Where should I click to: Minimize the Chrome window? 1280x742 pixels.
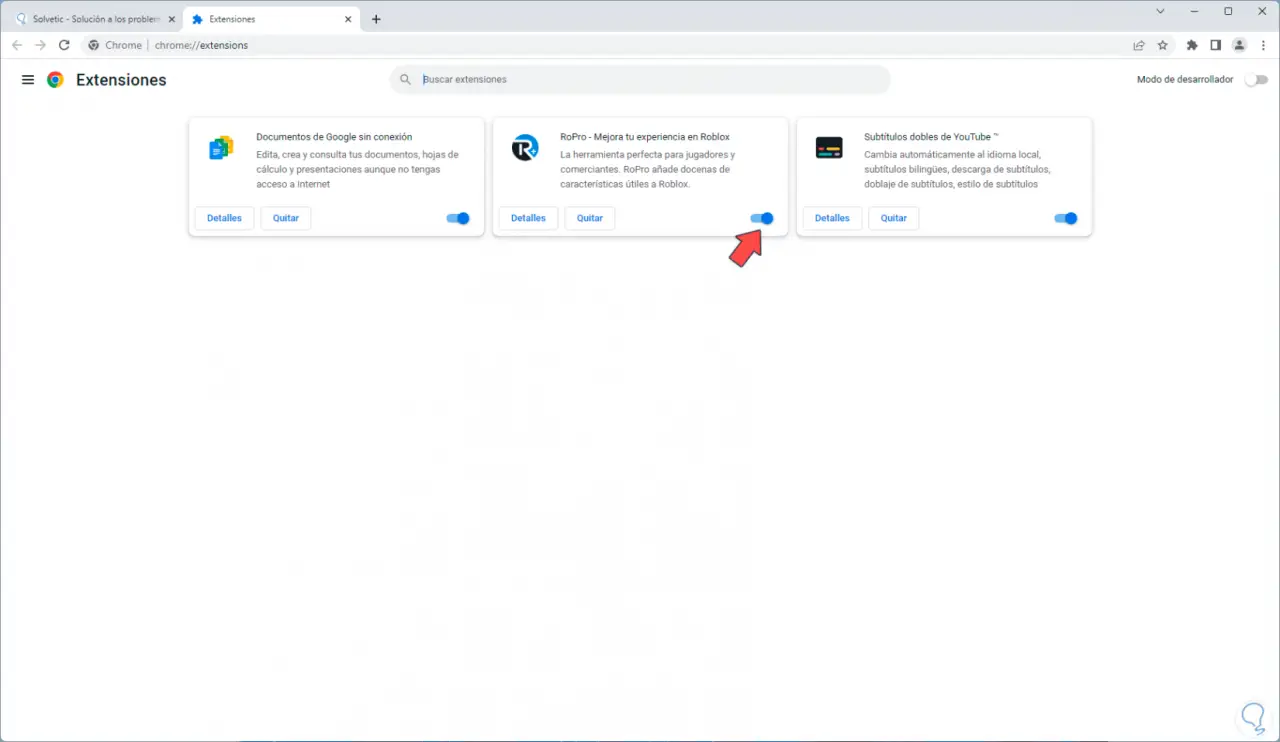pyautogui.click(x=1194, y=11)
